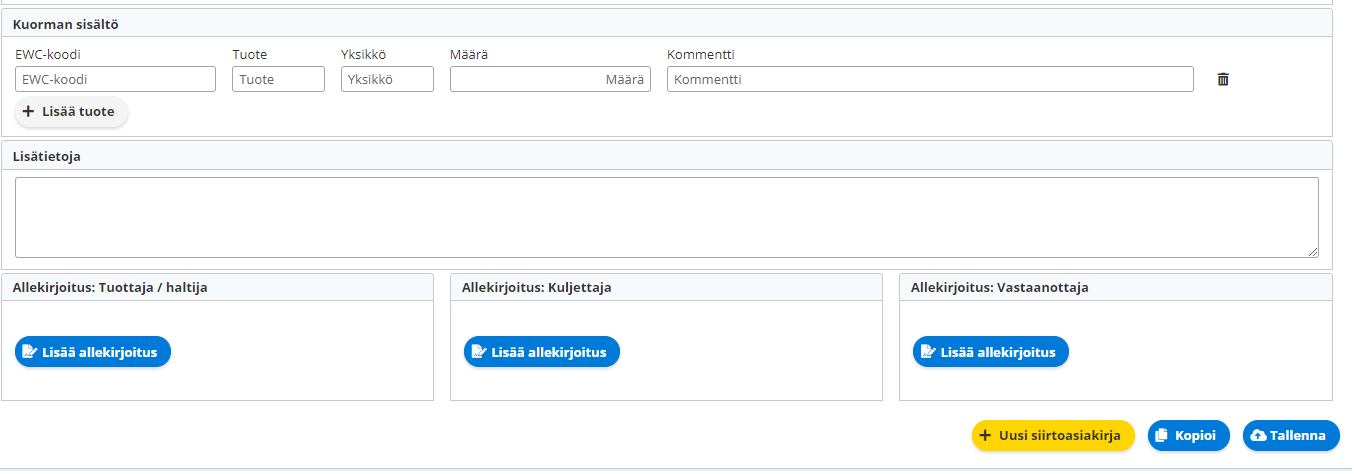Click into the Tuote field
The image size is (1354, 474).
[x=278, y=79]
